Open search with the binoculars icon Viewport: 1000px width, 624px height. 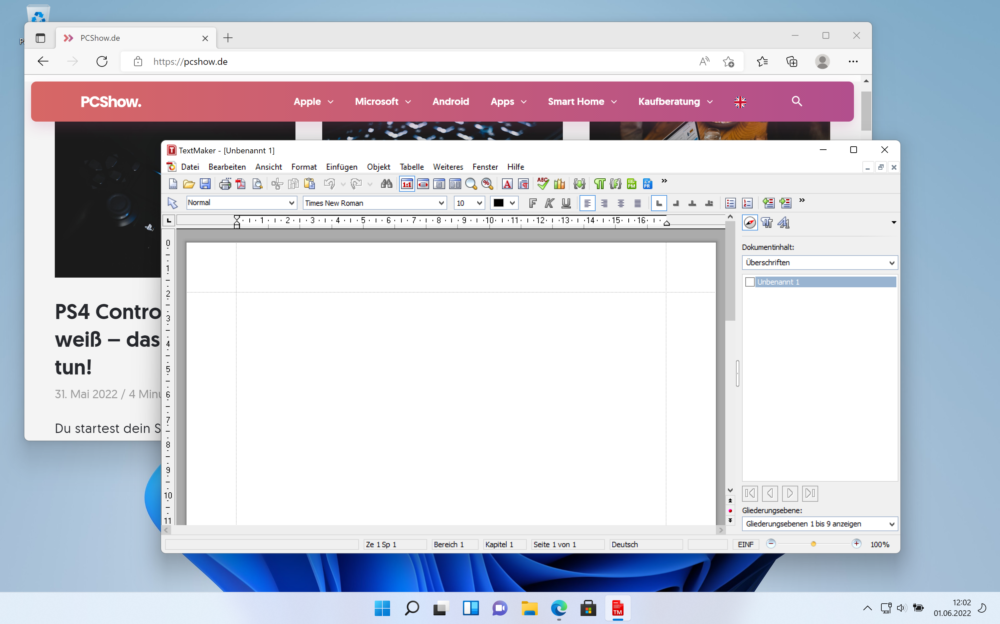click(386, 184)
